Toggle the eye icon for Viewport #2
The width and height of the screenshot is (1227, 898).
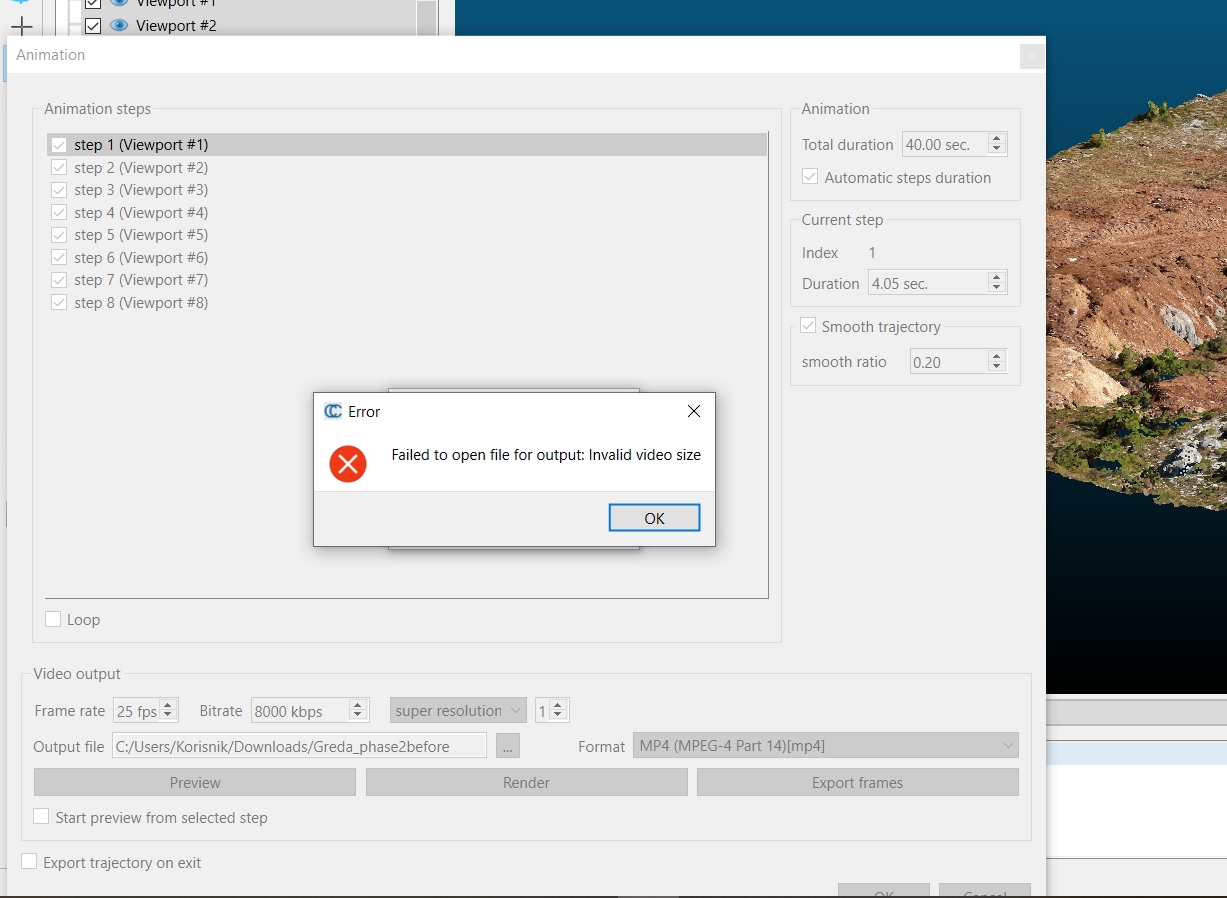119,25
